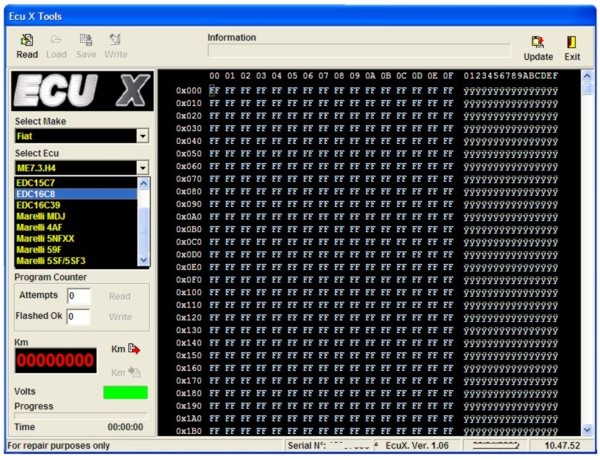Click the Ecu list scrollbar thumb
The height and width of the screenshot is (460, 600).
[x=143, y=230]
